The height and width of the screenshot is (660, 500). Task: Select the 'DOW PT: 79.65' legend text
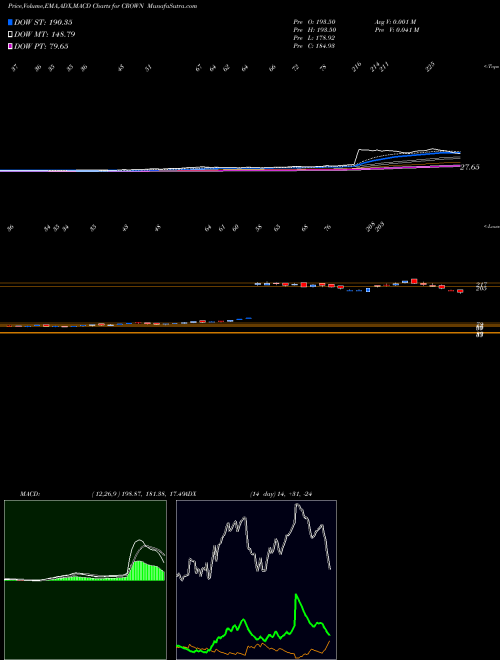(x=41, y=46)
